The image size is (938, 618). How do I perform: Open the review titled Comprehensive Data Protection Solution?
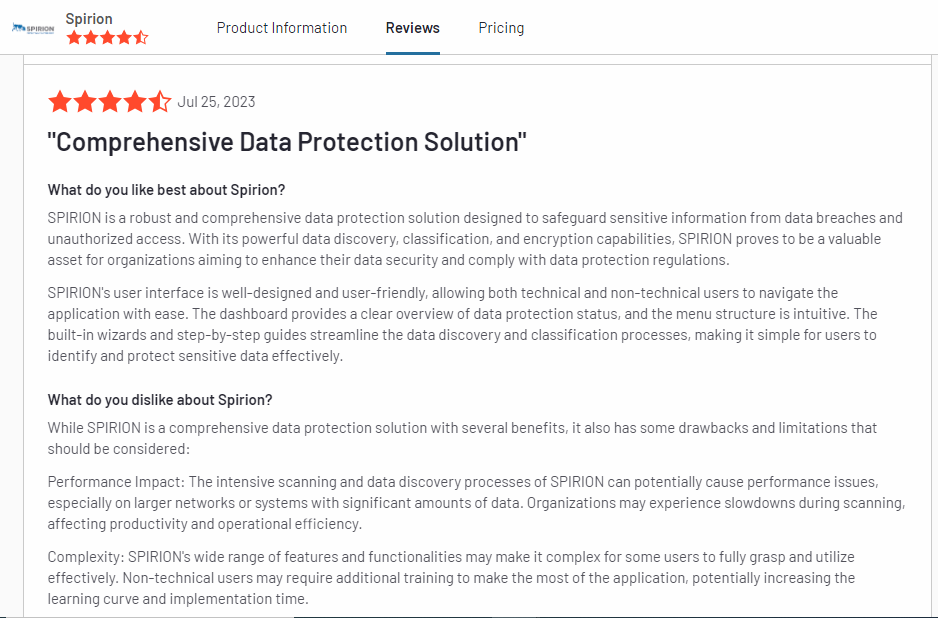pos(288,141)
